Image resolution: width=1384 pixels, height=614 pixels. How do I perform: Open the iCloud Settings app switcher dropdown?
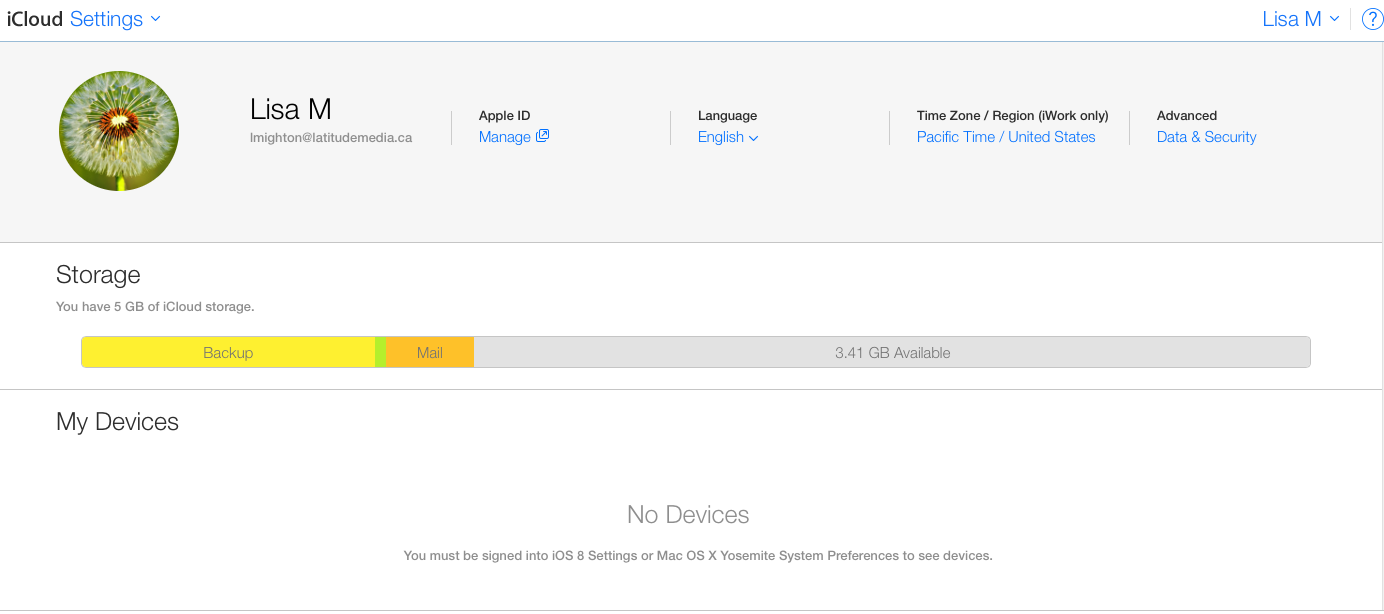click(x=115, y=19)
